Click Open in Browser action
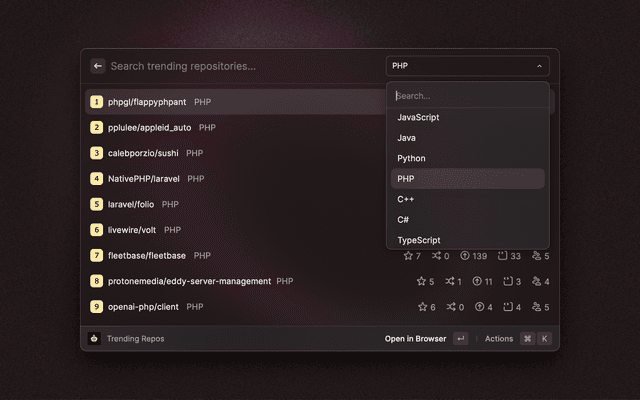This screenshot has width=640, height=400. [x=415, y=339]
